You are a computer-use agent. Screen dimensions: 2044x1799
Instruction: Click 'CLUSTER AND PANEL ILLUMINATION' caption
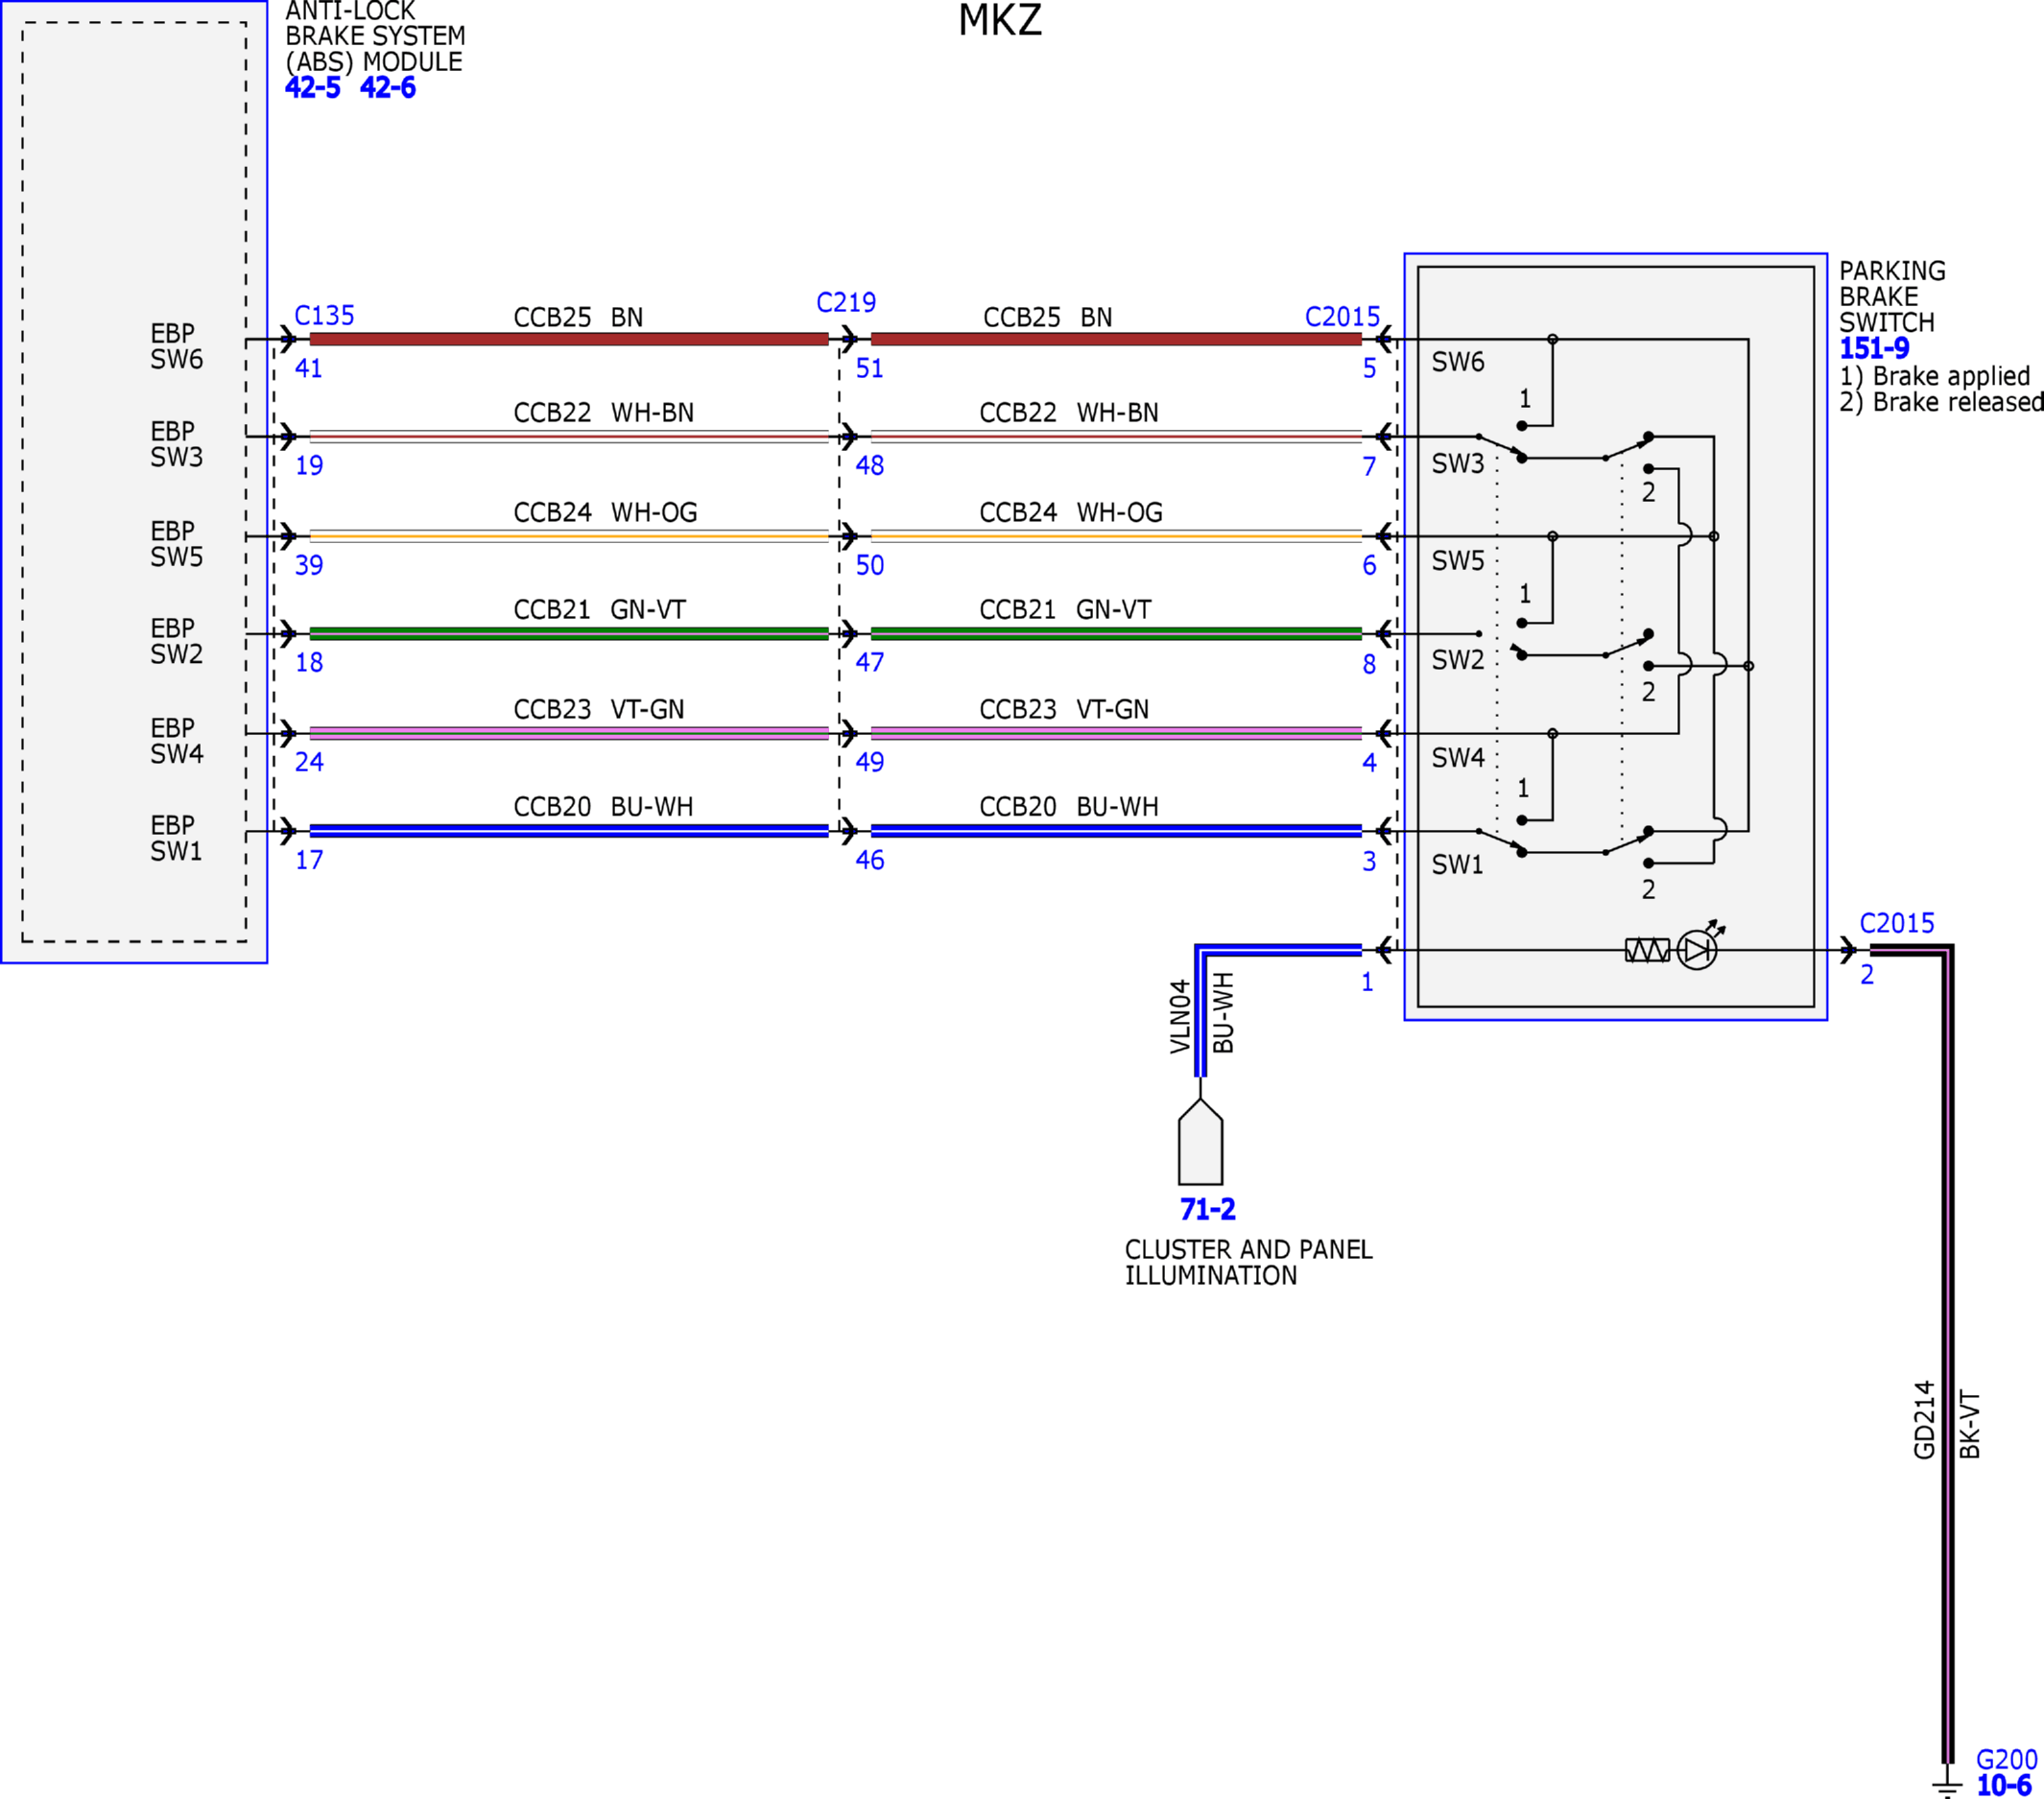[x=1249, y=1263]
